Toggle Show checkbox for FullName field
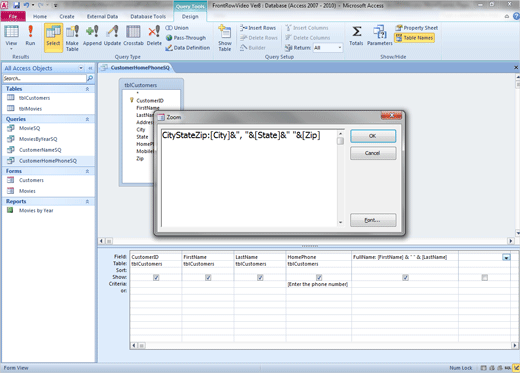Screen dimensions: 520x373 (405, 277)
